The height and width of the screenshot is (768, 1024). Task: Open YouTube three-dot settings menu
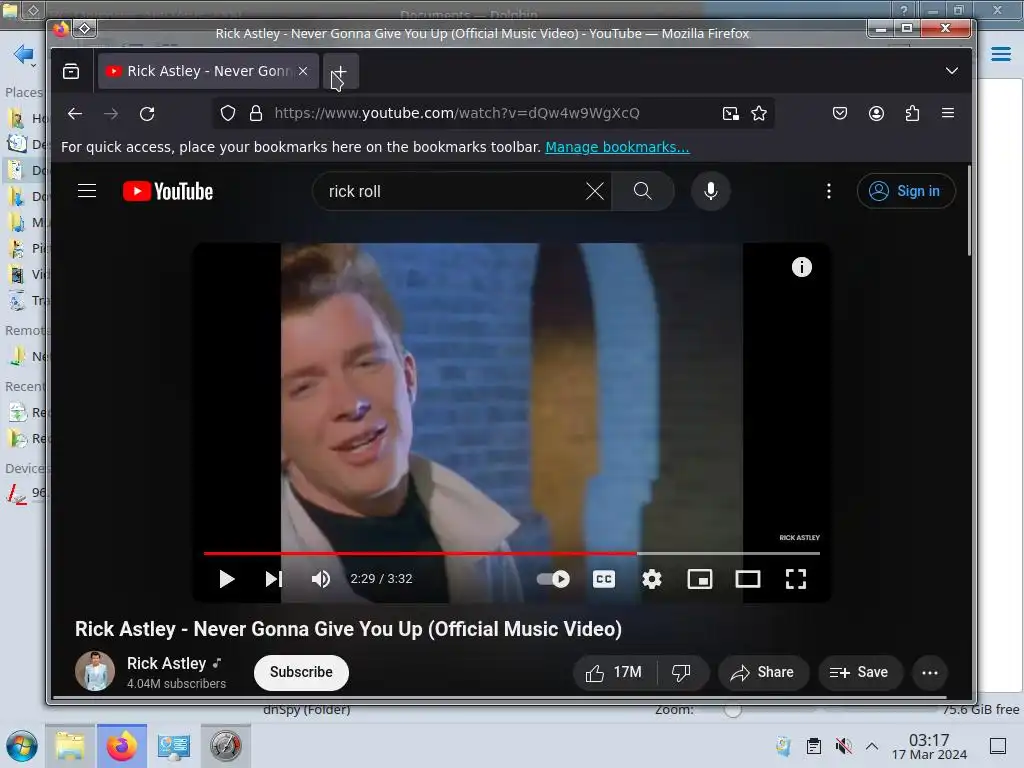829,191
